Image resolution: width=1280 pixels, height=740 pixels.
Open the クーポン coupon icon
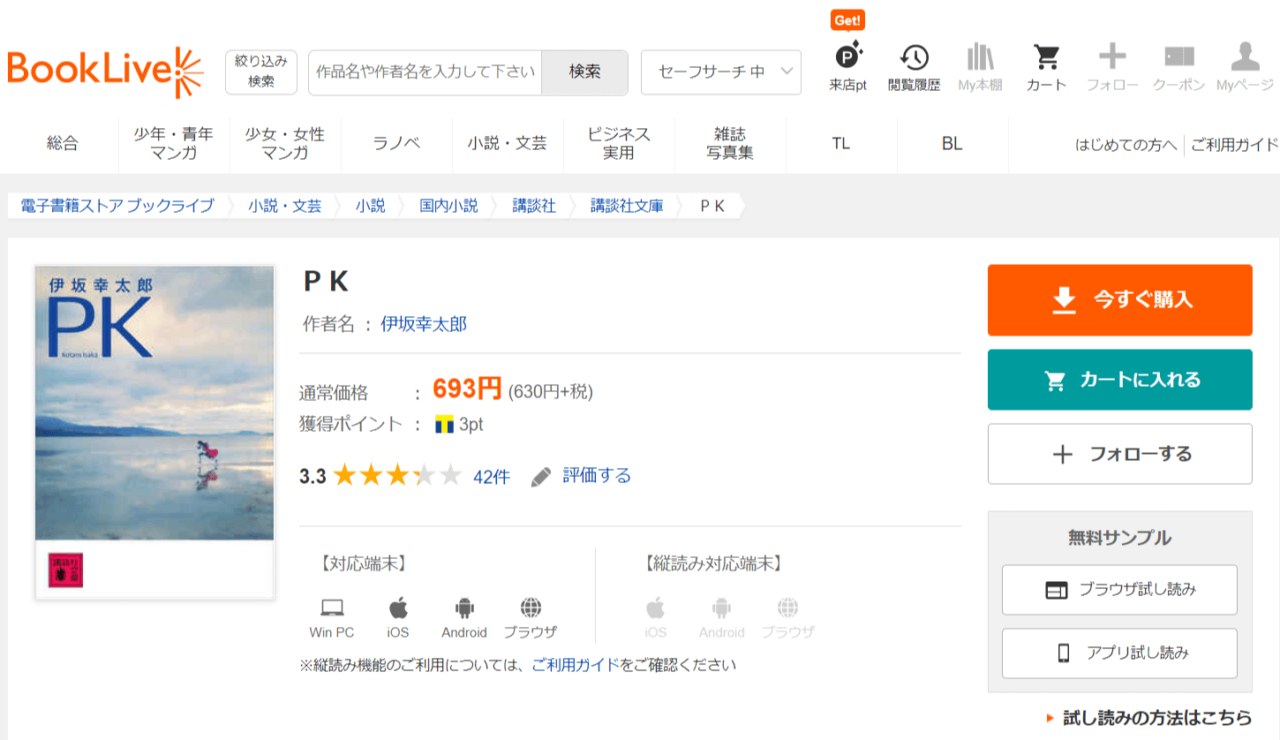coord(1179,56)
